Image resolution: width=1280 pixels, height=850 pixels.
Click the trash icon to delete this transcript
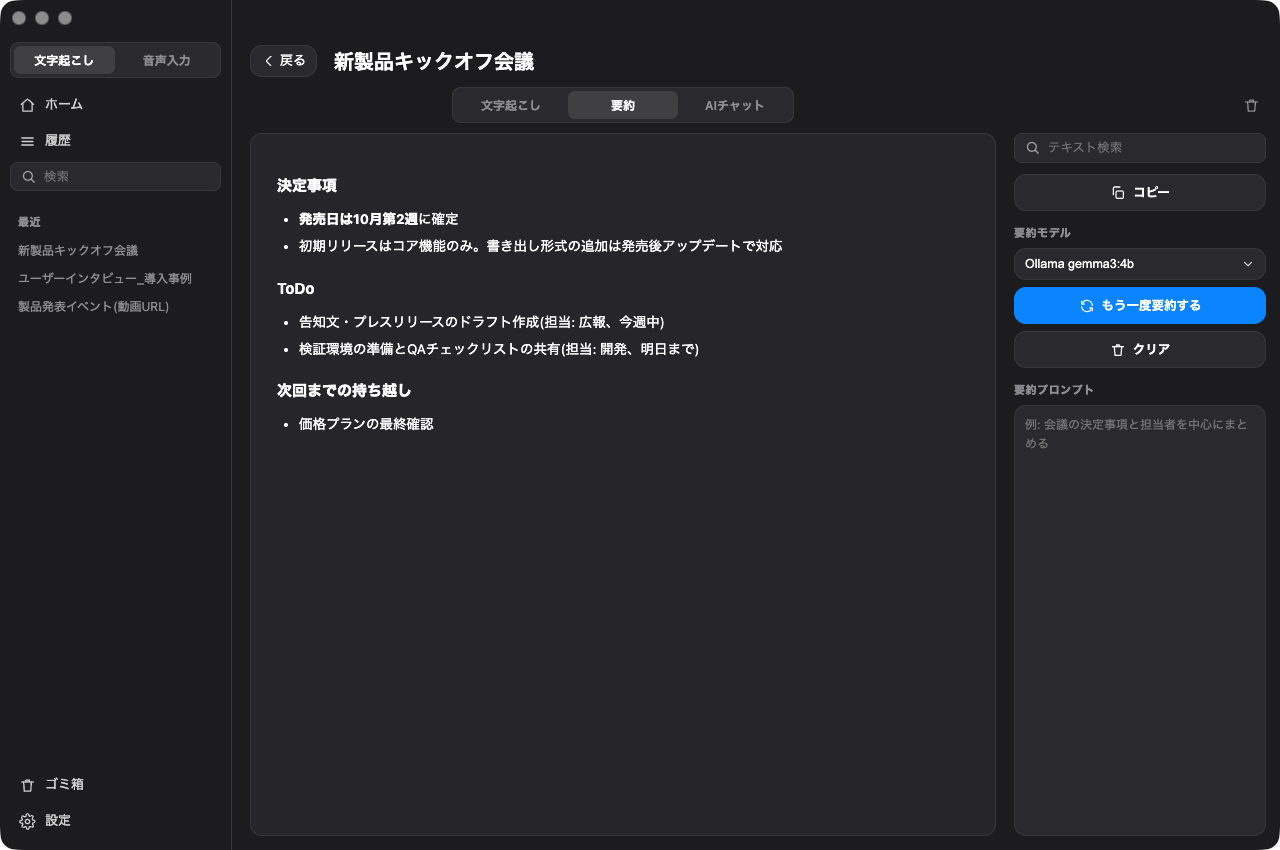coord(1251,105)
